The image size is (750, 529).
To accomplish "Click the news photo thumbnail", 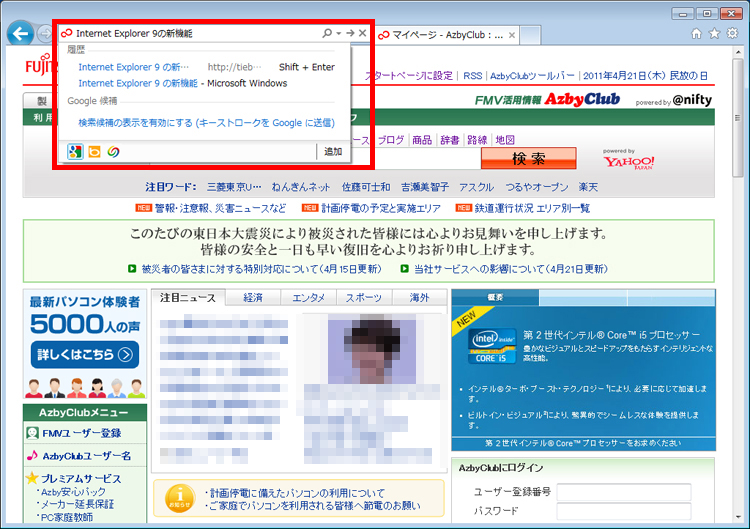I will tap(372, 349).
